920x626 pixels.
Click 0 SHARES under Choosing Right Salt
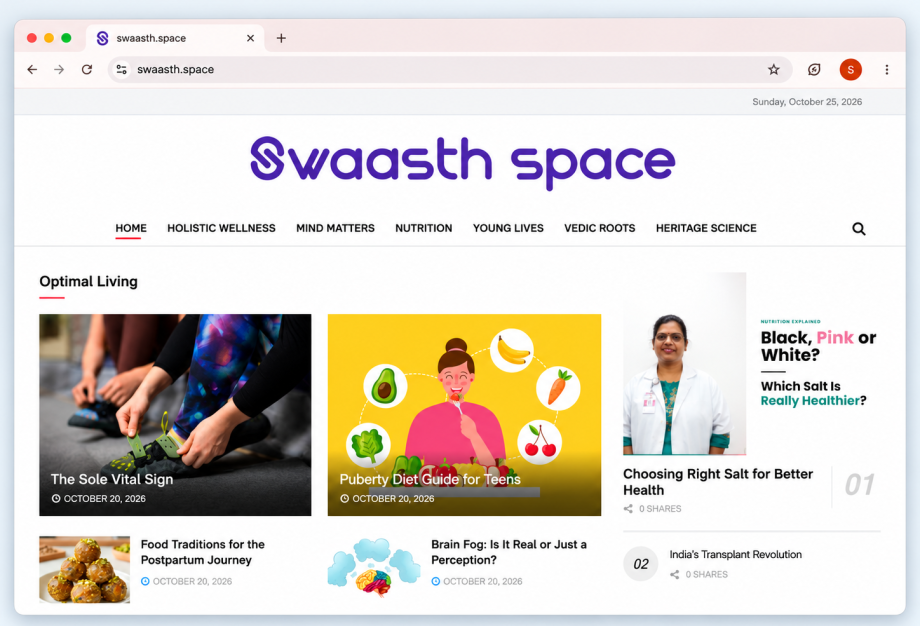click(660, 509)
